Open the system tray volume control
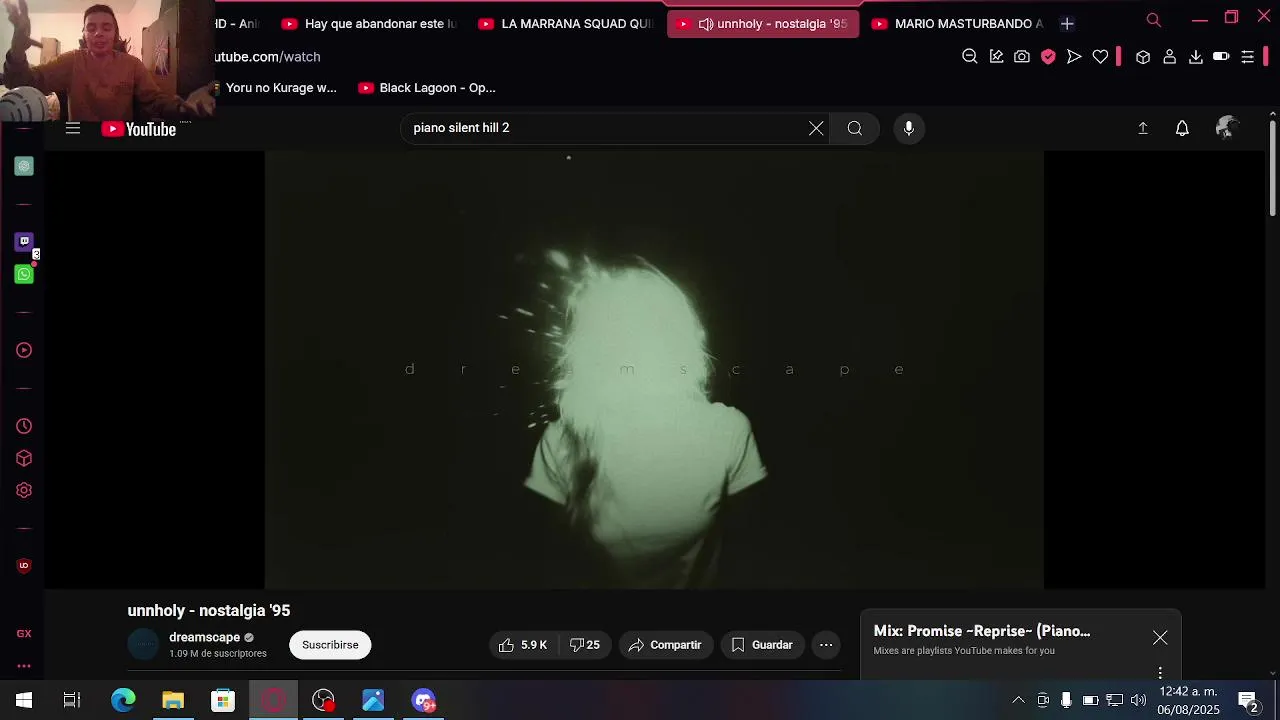Viewport: 1280px width, 720px height. pos(1138,700)
